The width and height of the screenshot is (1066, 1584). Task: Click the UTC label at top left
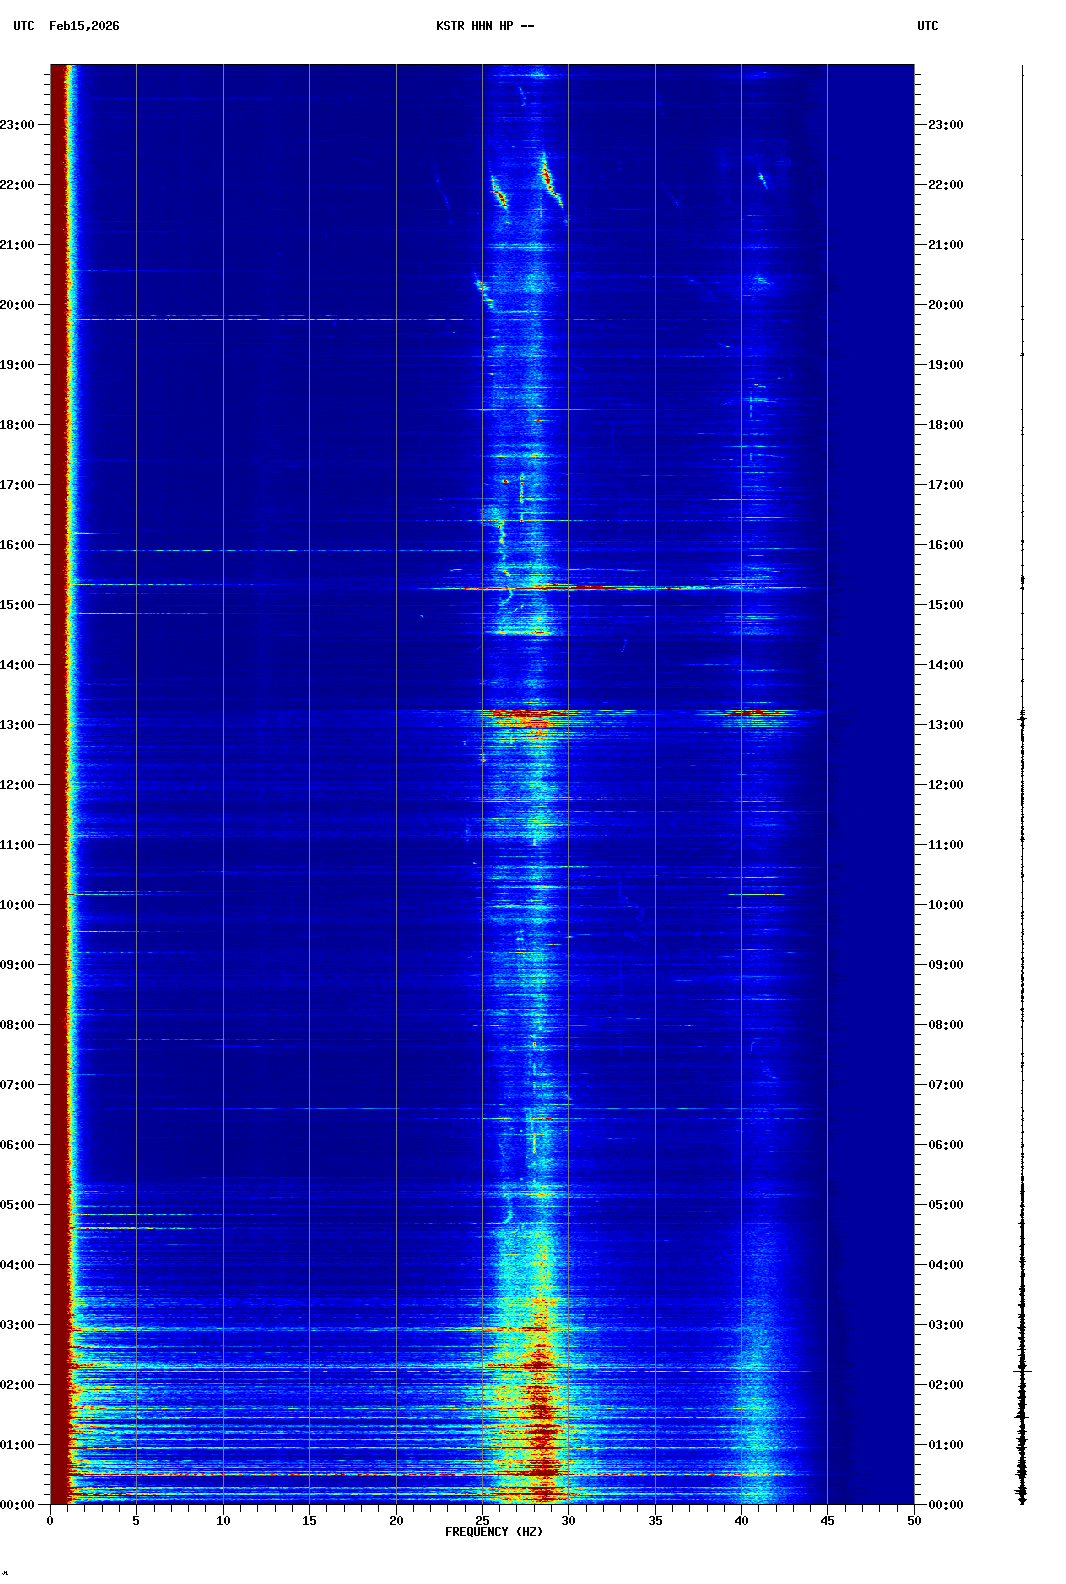coord(23,26)
